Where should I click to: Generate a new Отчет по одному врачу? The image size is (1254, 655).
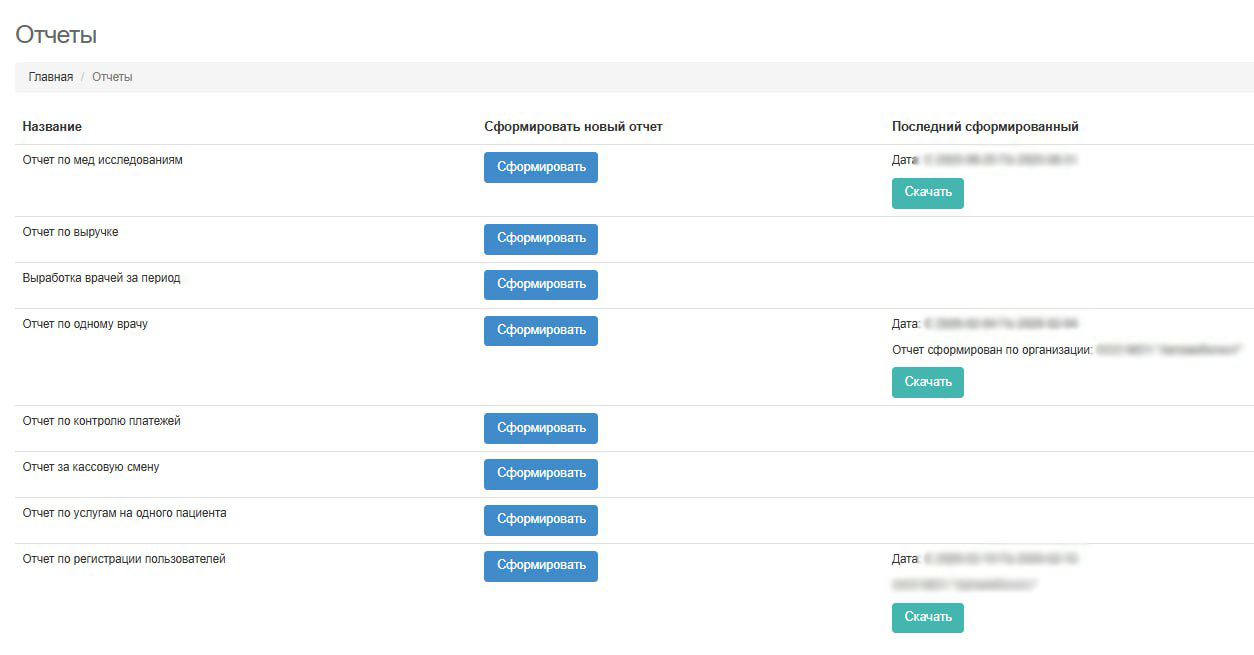click(x=540, y=331)
